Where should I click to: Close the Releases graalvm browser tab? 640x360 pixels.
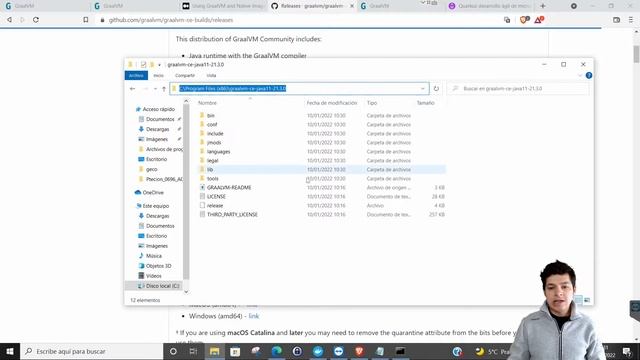pyautogui.click(x=352, y=6)
